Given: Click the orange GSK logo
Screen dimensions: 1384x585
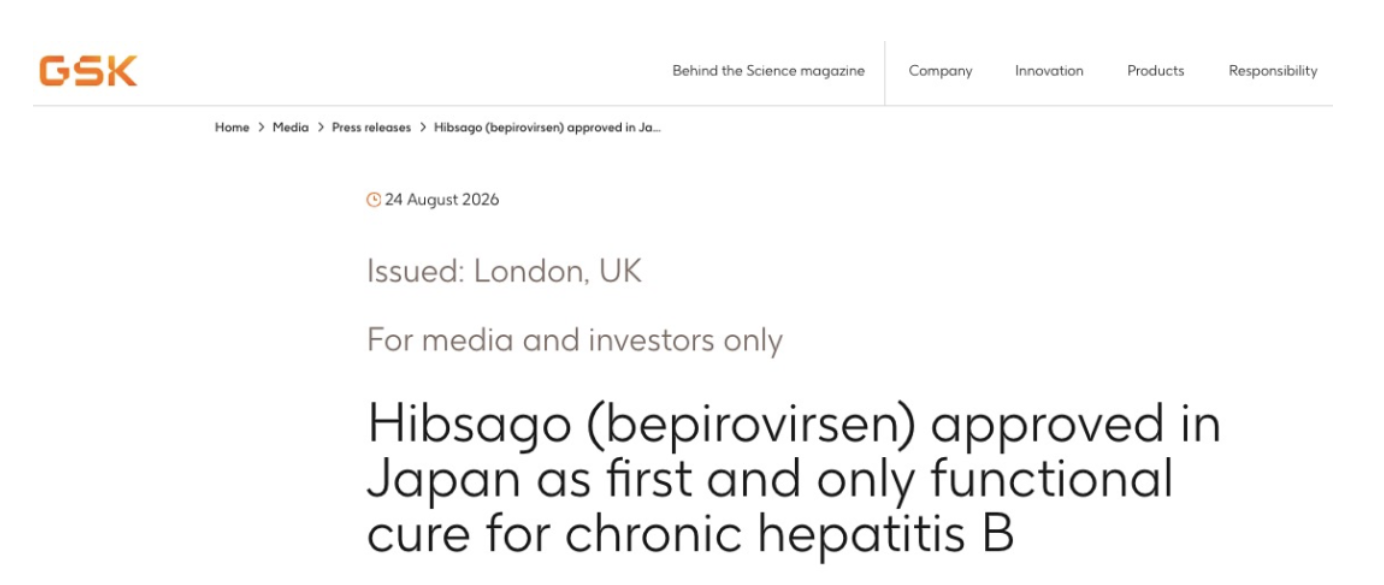Looking at the screenshot, I should [88, 71].
